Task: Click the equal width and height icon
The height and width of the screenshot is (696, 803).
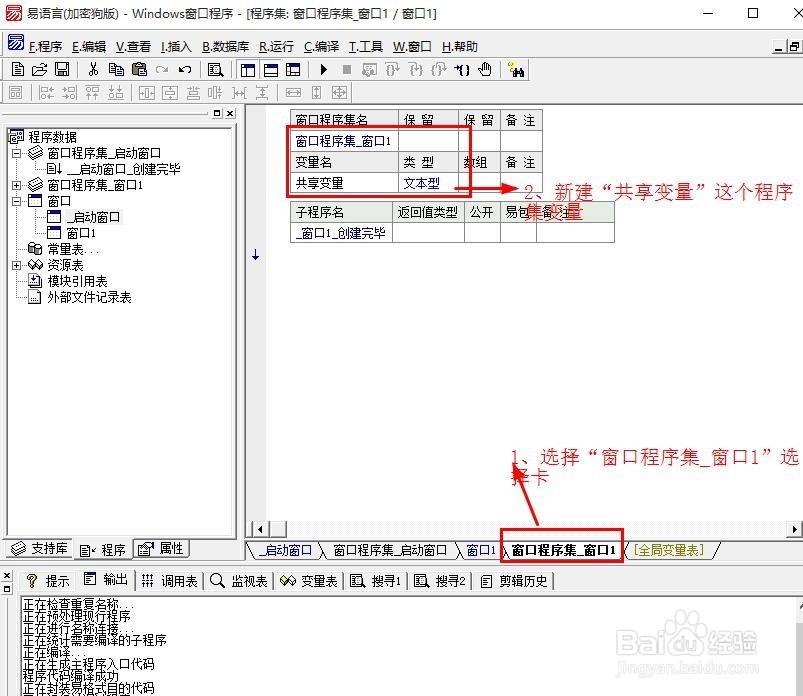Action: [x=340, y=93]
